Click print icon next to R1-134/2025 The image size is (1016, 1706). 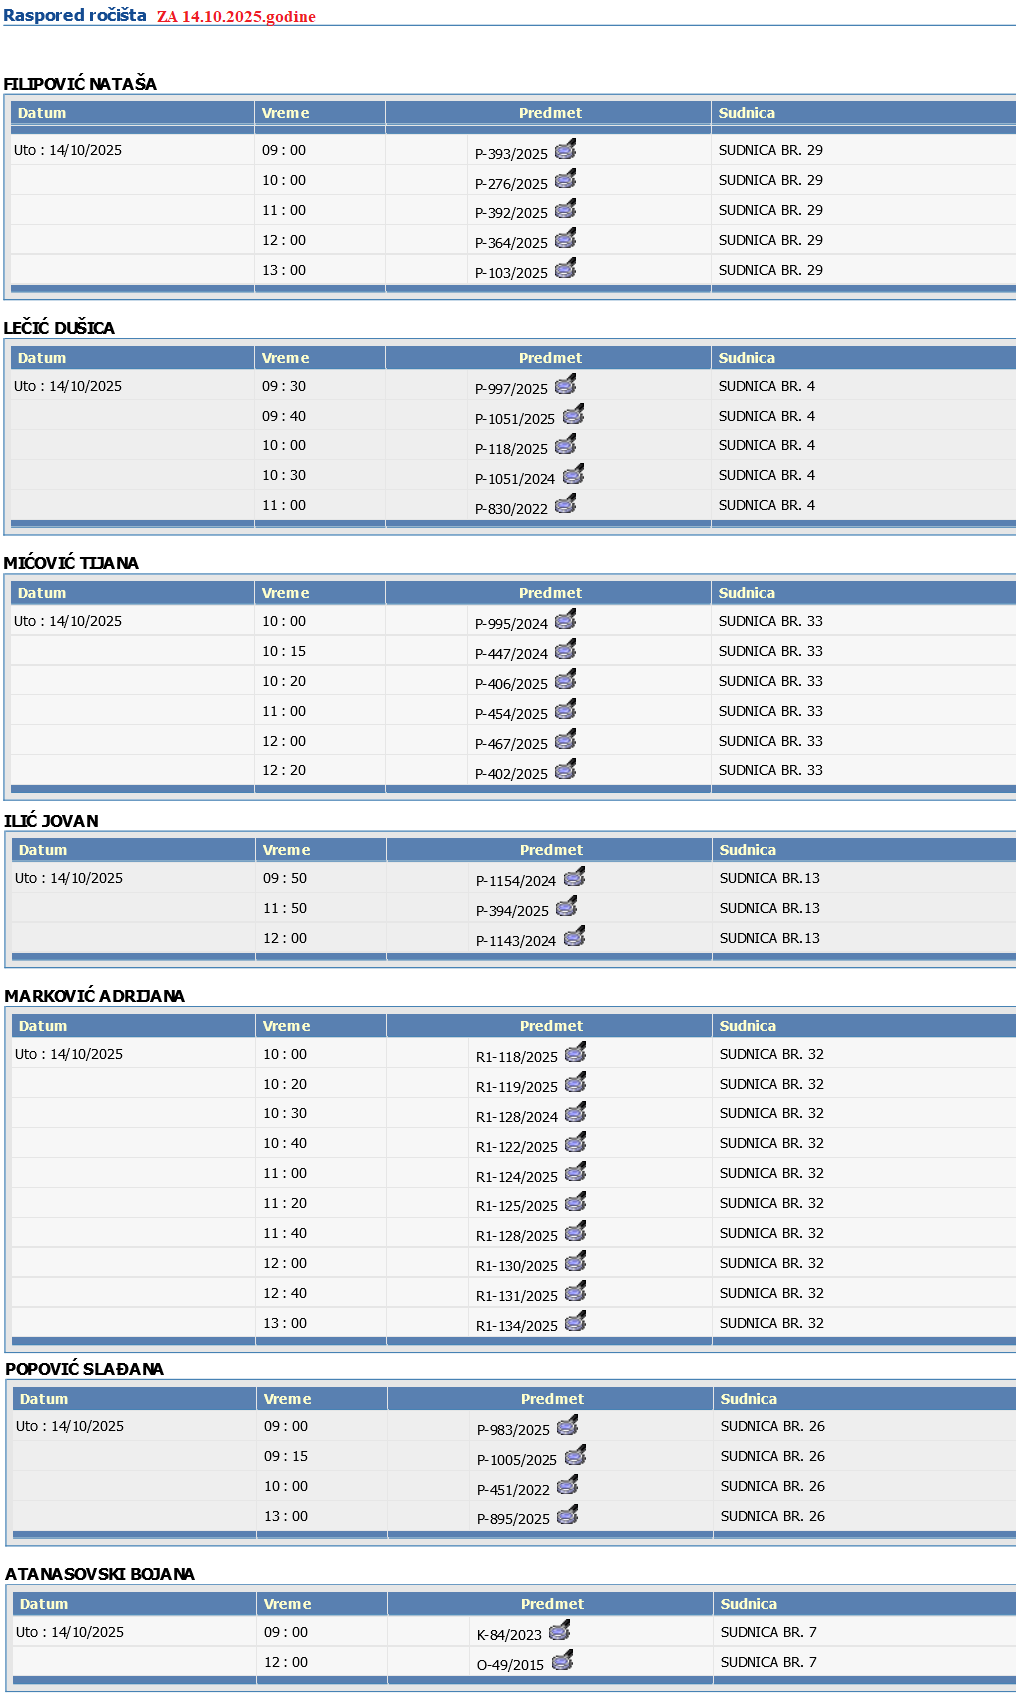pos(575,1323)
